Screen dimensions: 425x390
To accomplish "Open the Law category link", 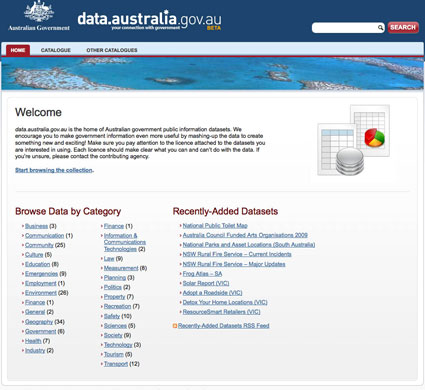I will click(109, 259).
